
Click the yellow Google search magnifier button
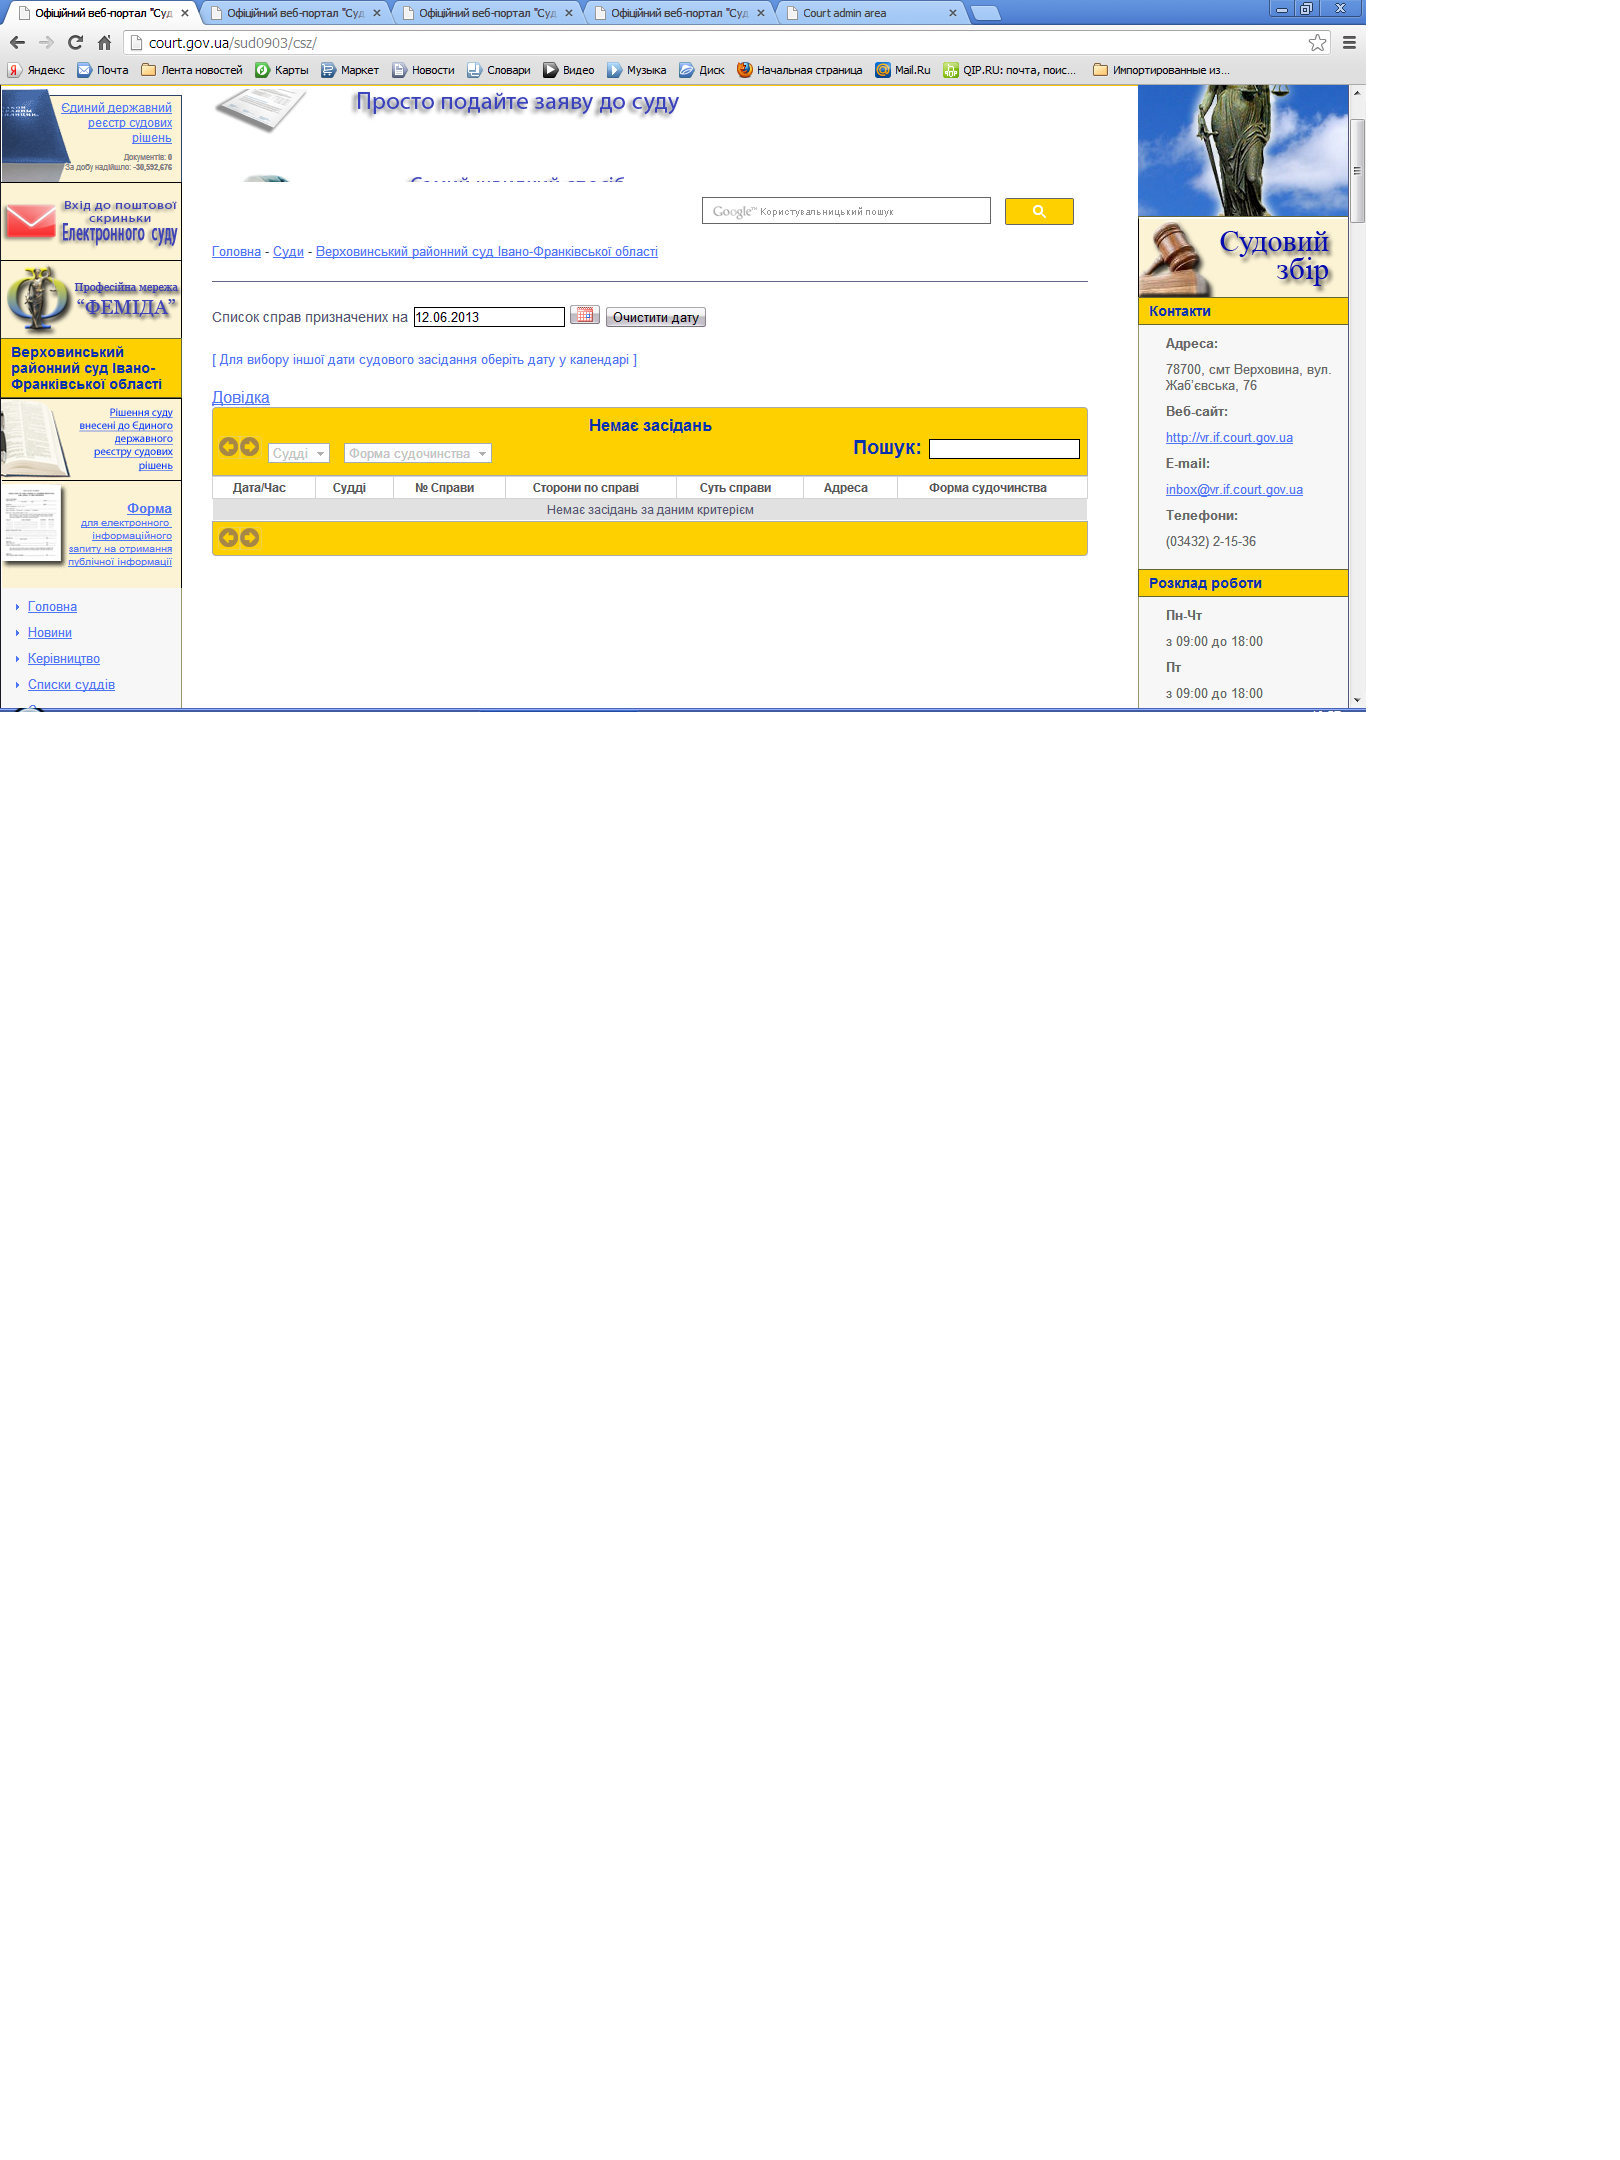1038,211
